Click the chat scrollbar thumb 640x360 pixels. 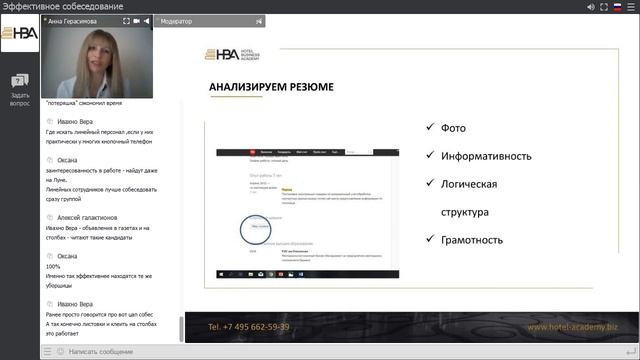click(x=181, y=329)
